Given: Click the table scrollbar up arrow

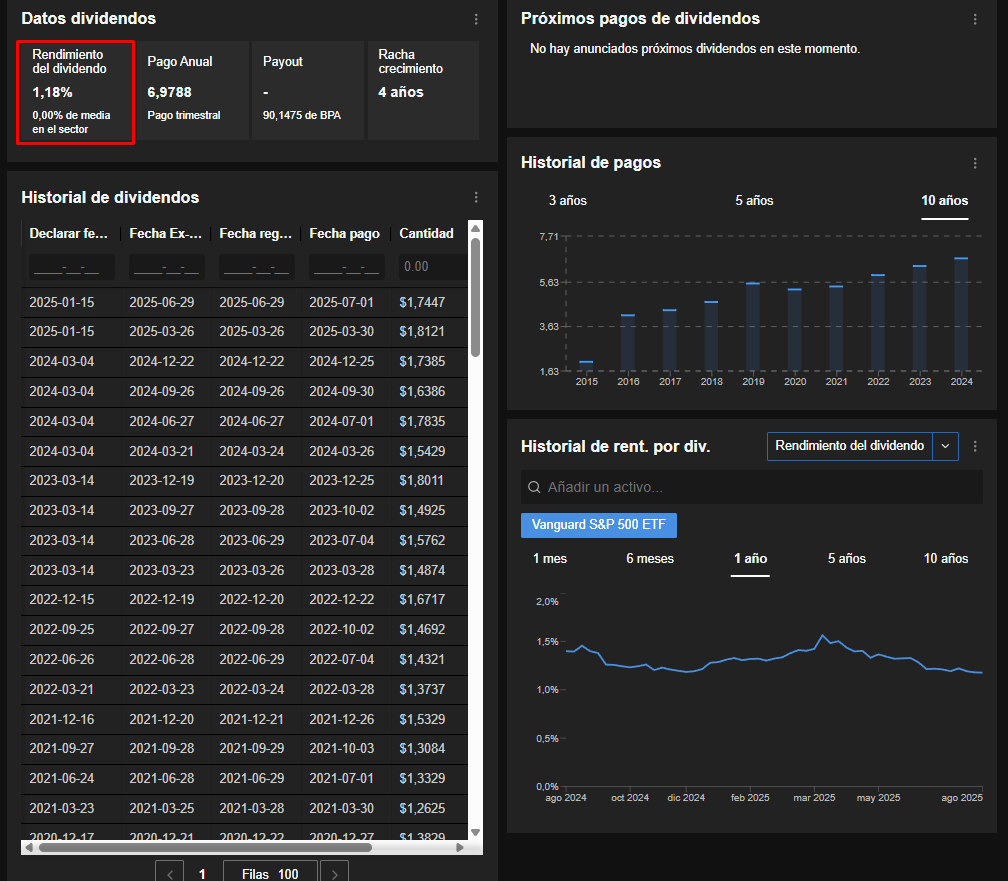Looking at the screenshot, I should pos(476,228).
